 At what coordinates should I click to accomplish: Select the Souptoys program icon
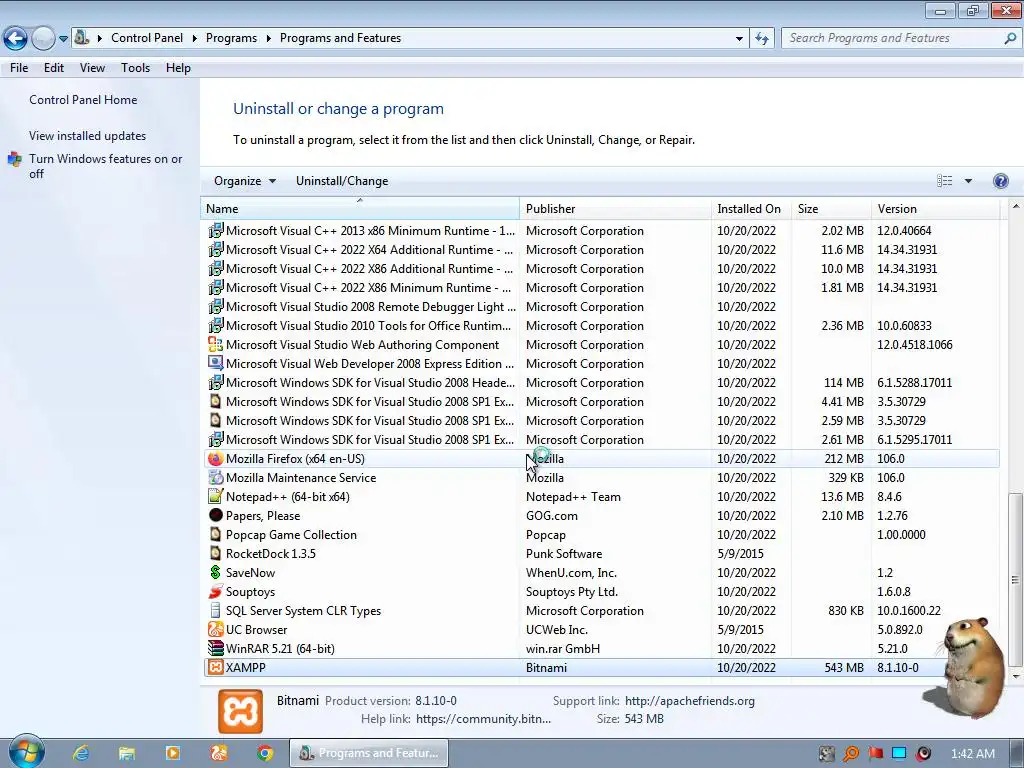pyautogui.click(x=216, y=592)
